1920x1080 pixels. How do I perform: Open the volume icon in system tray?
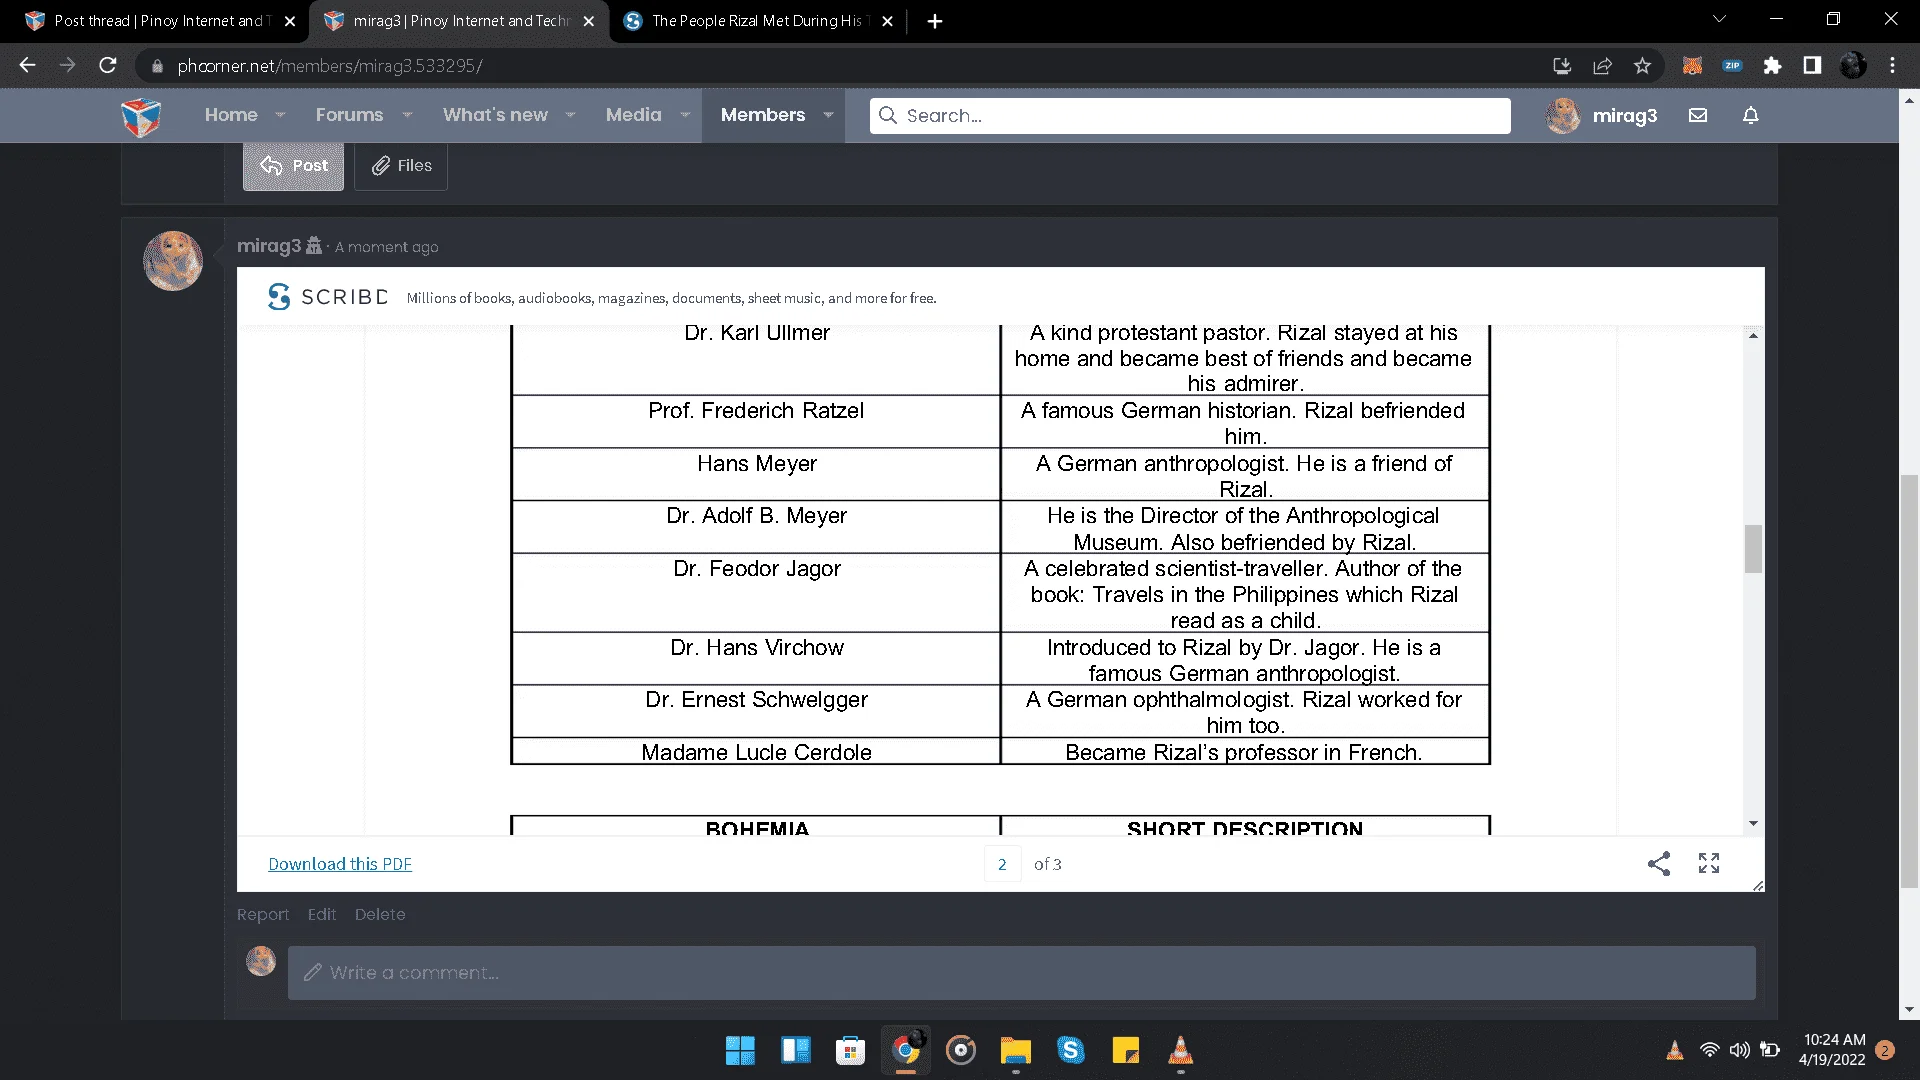click(1740, 1050)
